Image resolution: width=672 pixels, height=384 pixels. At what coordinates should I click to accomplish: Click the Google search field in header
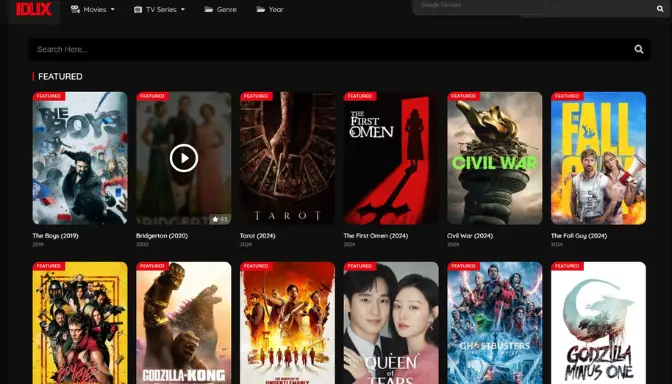coord(479,6)
